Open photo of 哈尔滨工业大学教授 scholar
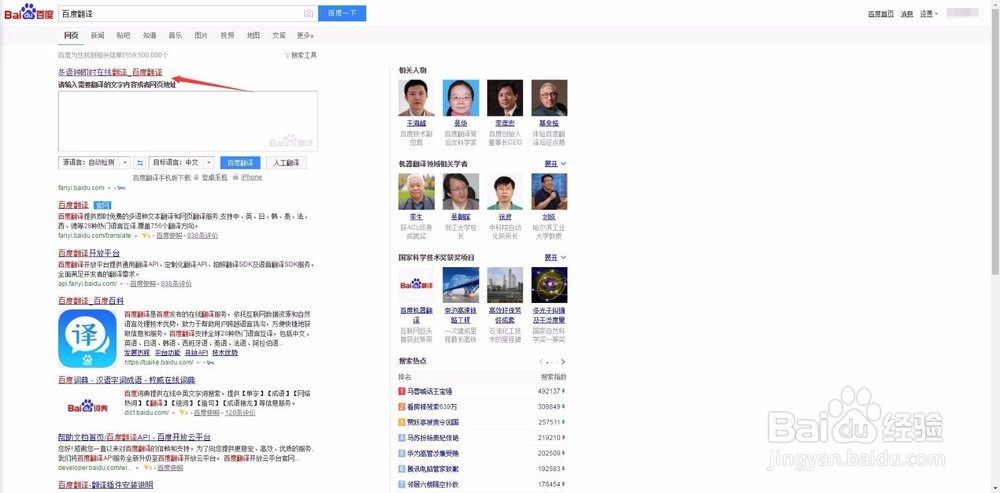The image size is (1000, 493). 549,191
